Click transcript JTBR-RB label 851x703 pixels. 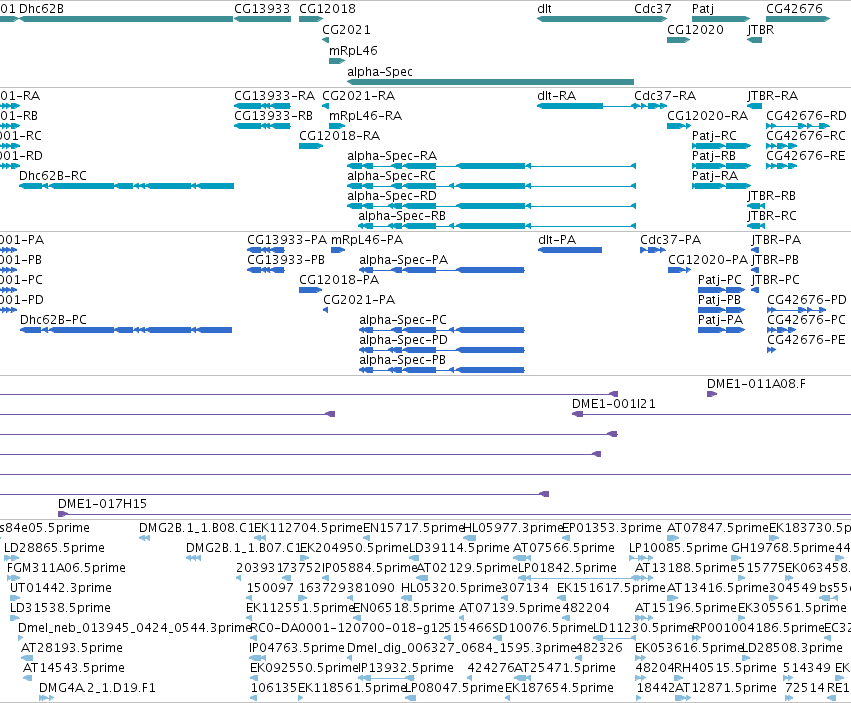[771, 196]
